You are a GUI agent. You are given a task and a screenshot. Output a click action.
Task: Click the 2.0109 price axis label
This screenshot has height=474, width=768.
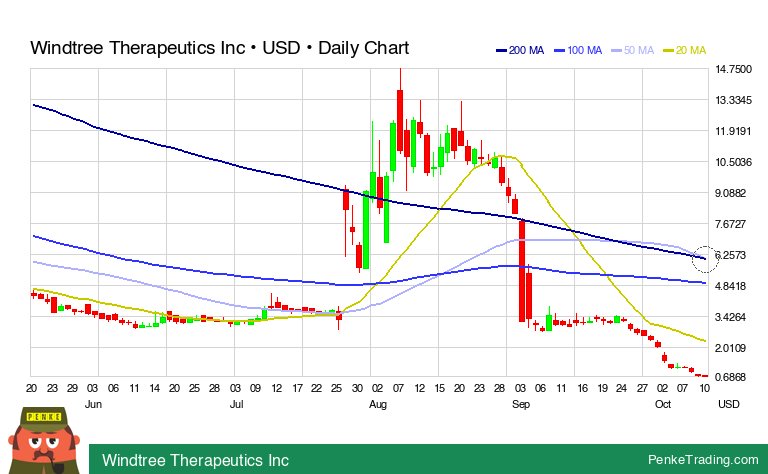[731, 348]
